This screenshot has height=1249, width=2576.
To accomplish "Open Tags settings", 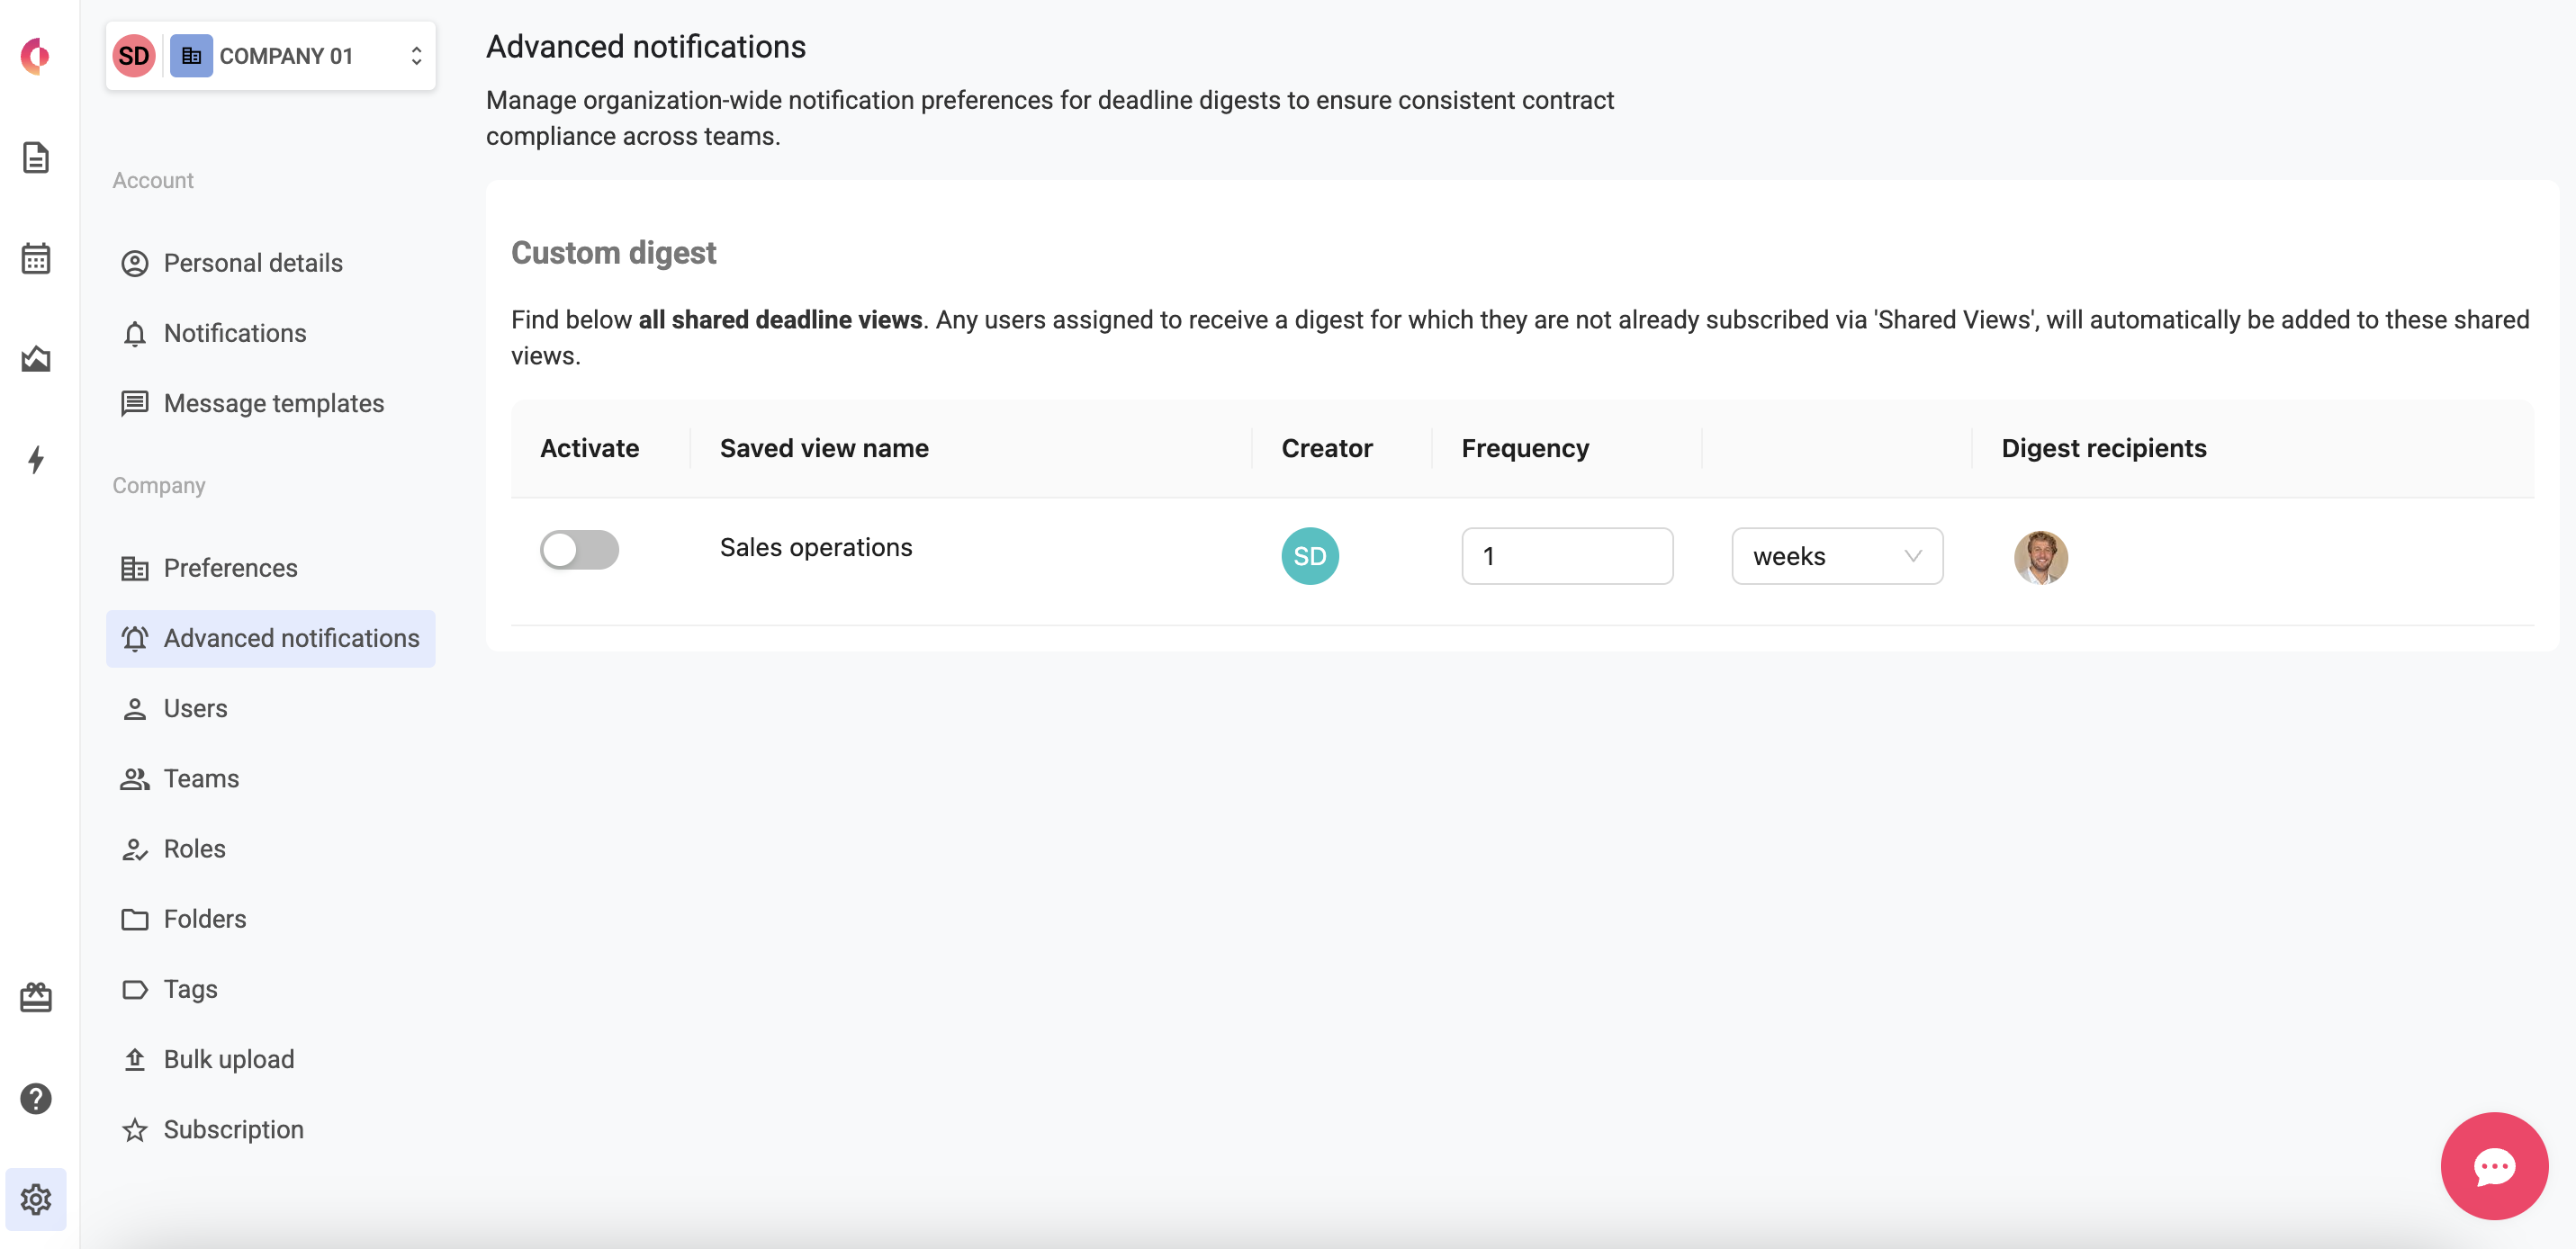I will click(270, 989).
